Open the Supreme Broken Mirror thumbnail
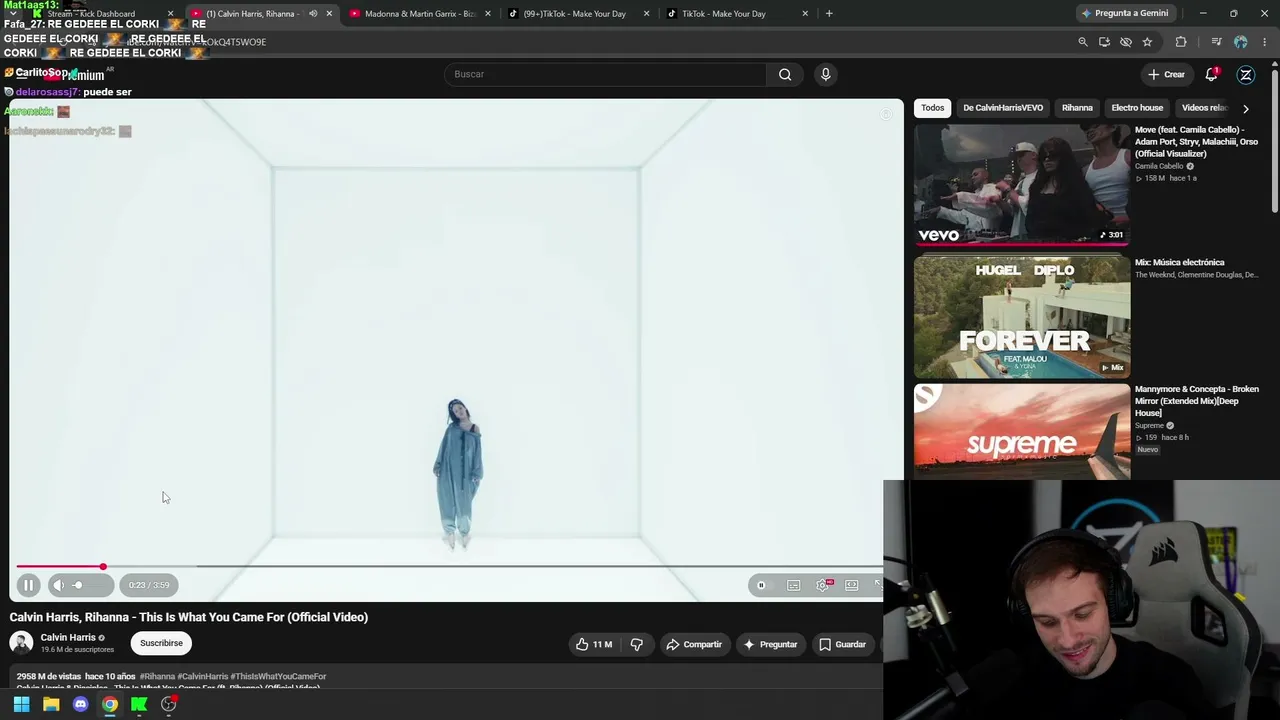The height and width of the screenshot is (720, 1280). click(1022, 432)
